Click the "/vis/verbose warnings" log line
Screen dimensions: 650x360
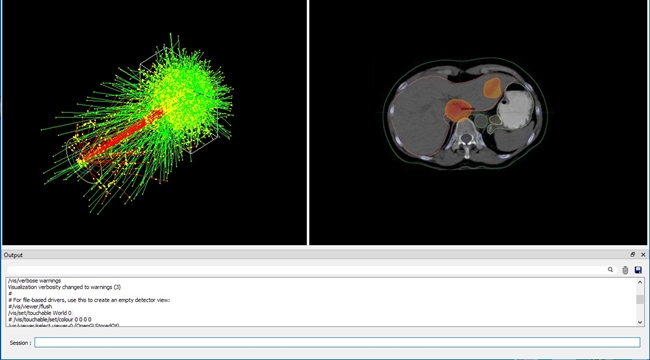click(x=34, y=281)
